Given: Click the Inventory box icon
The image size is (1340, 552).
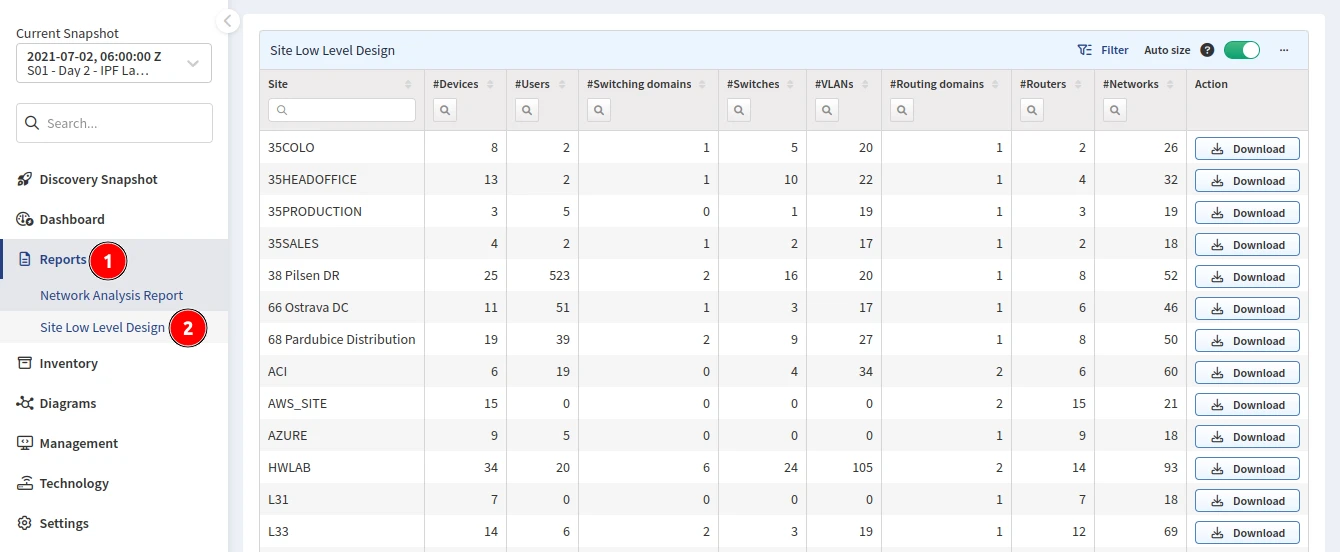Looking at the screenshot, I should pyautogui.click(x=25, y=363).
